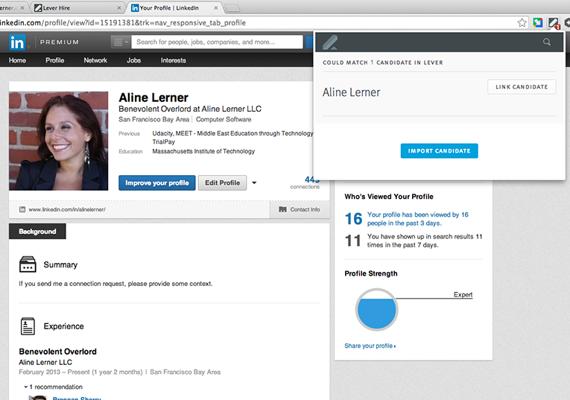Click Share your profile link

coord(370,346)
